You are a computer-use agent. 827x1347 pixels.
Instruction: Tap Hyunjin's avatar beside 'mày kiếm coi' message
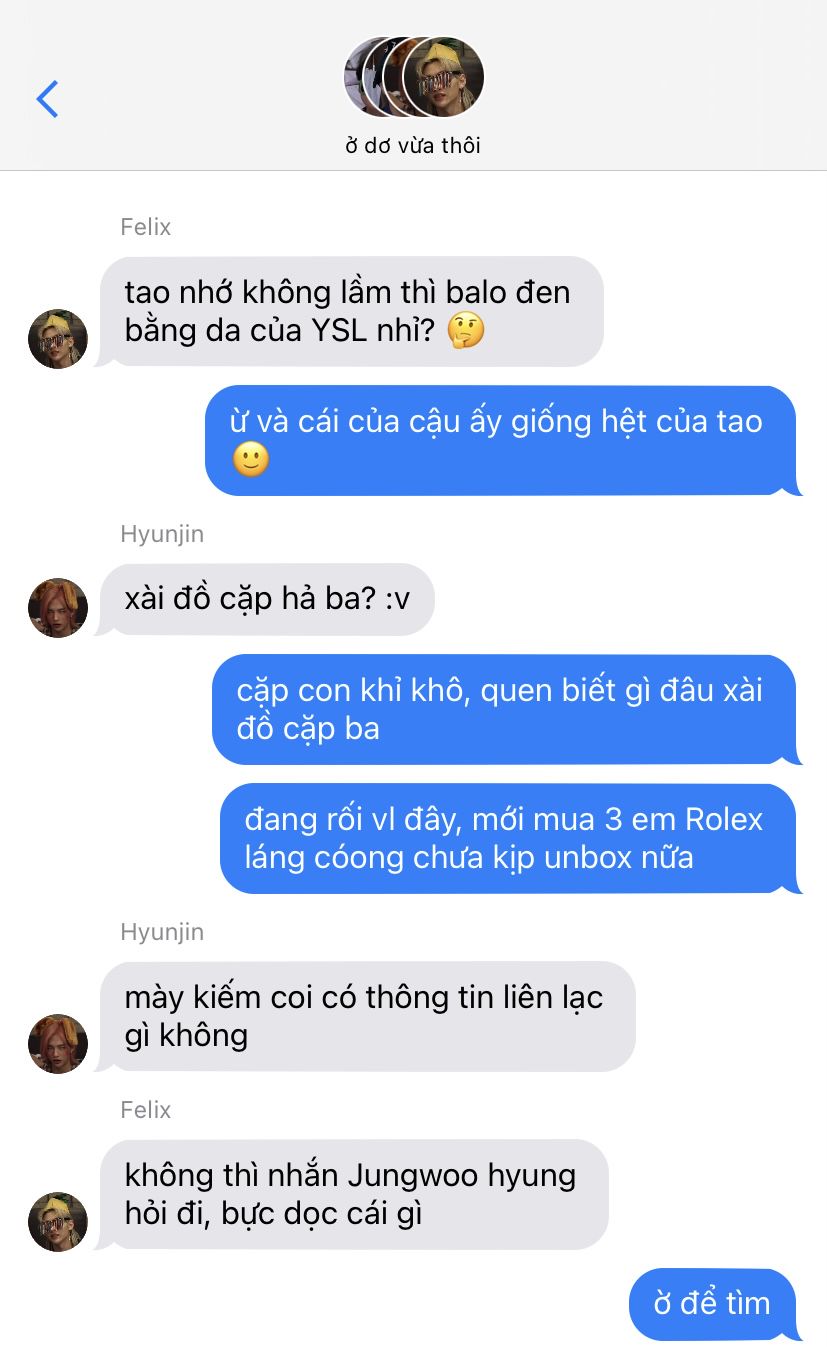[58, 1044]
